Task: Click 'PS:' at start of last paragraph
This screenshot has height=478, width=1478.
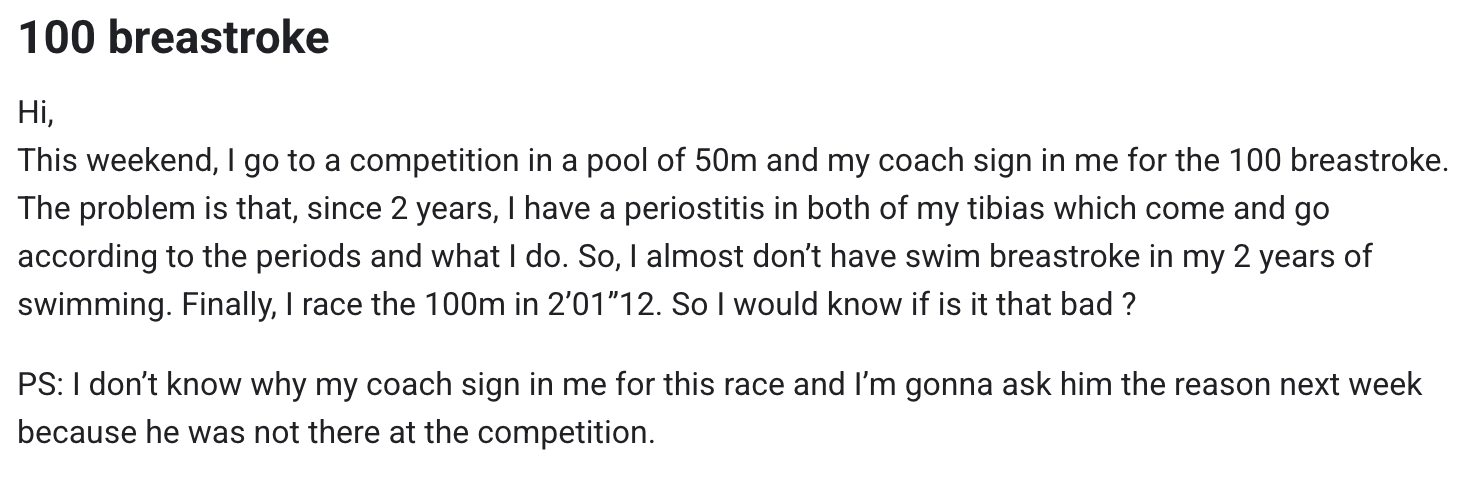Action: coord(42,384)
